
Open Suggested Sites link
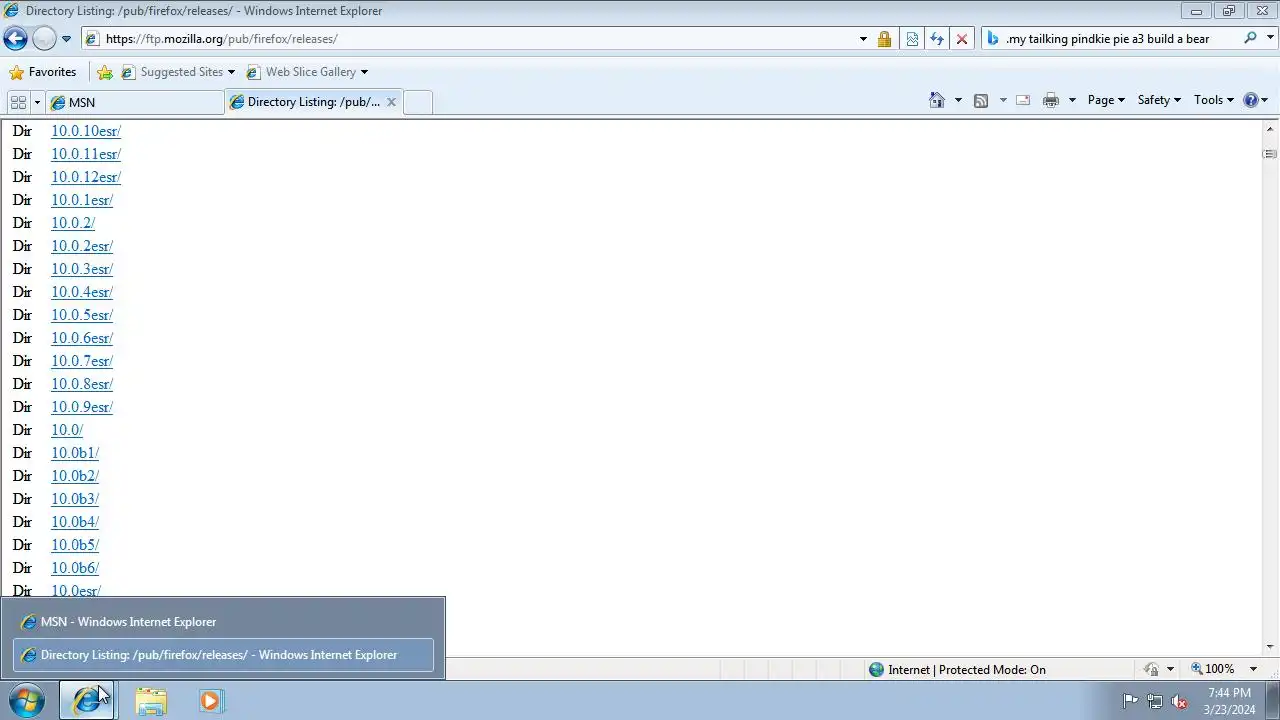pos(177,72)
